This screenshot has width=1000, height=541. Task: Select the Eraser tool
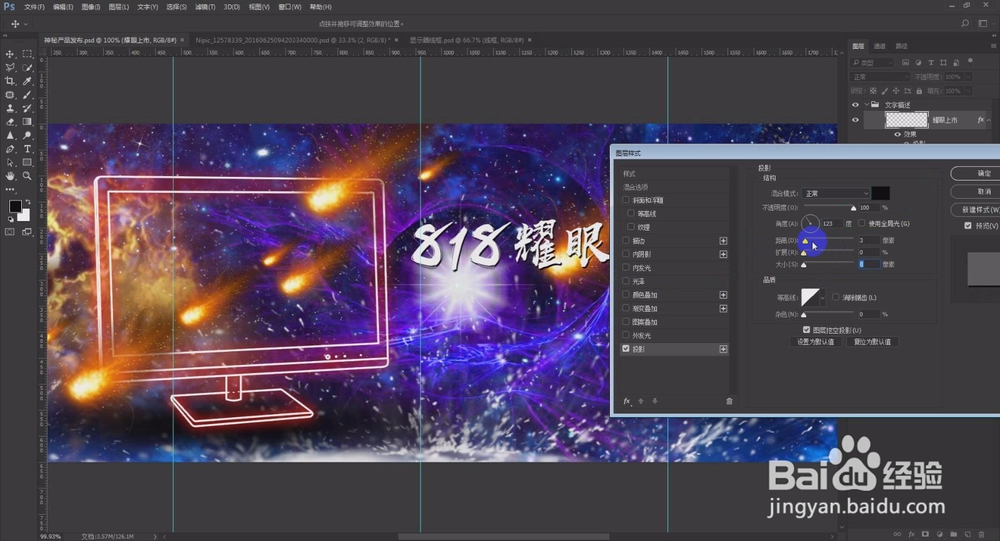10,122
